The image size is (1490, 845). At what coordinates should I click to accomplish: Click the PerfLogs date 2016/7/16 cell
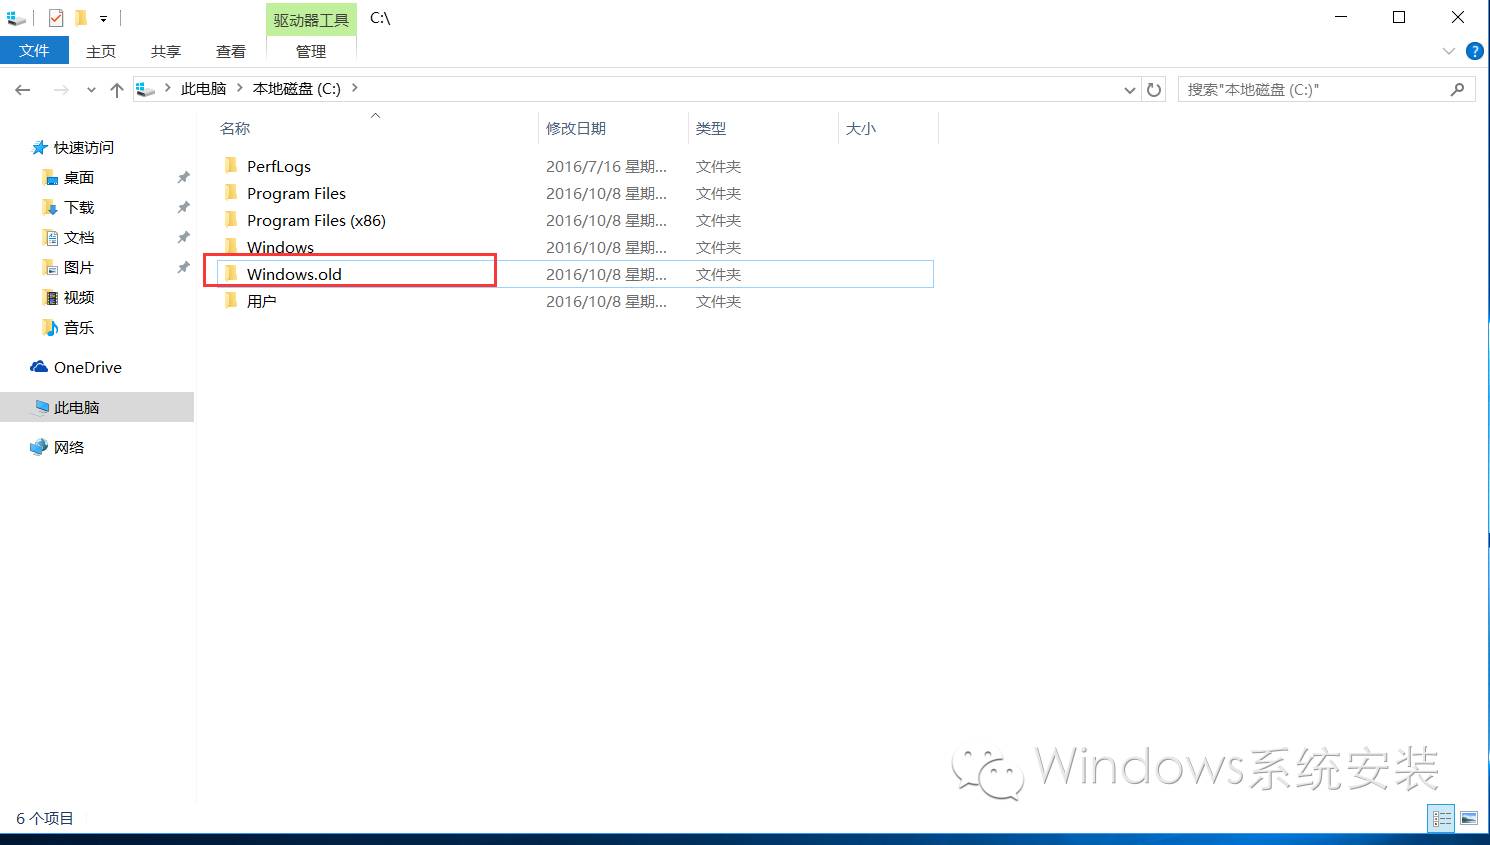(x=606, y=167)
